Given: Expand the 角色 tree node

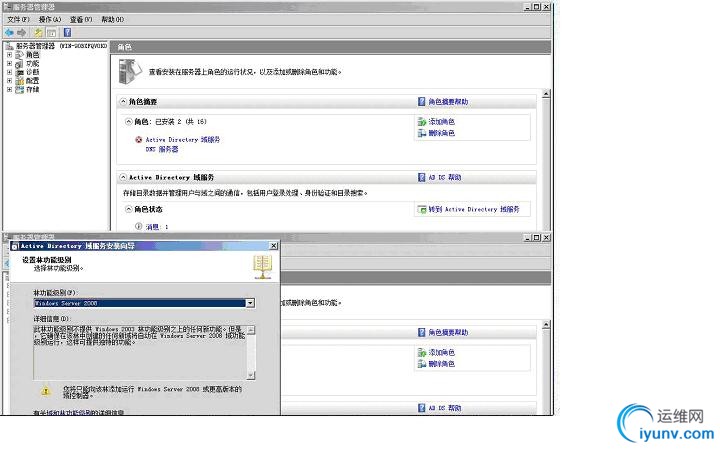Looking at the screenshot, I should pyautogui.click(x=9, y=55).
